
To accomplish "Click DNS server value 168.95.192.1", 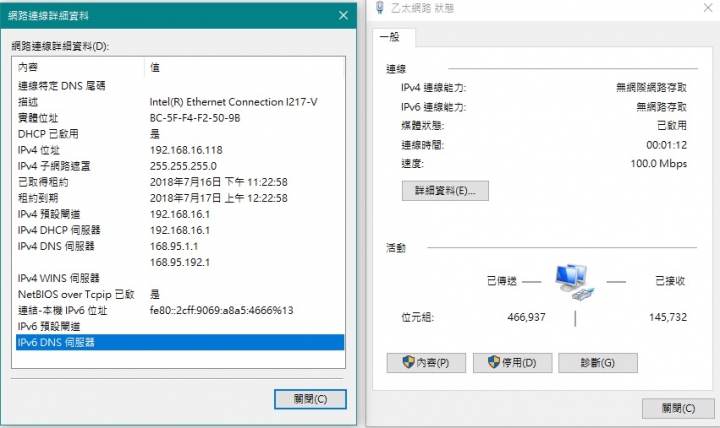I will tap(180, 262).
